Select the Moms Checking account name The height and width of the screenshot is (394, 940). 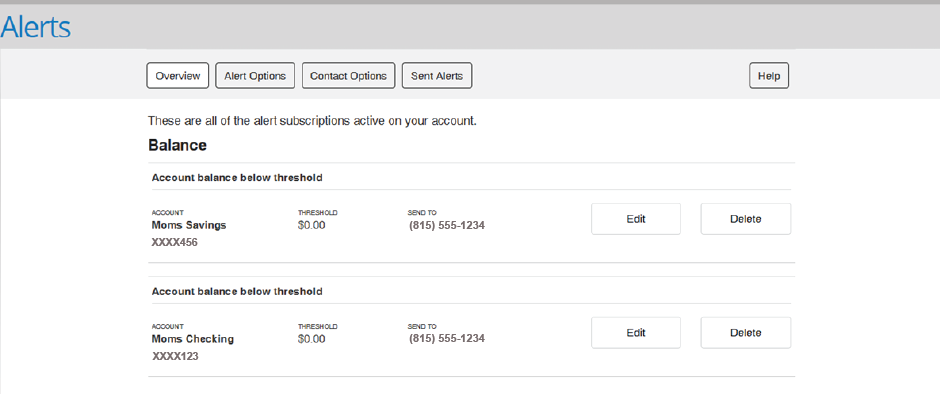click(192, 339)
